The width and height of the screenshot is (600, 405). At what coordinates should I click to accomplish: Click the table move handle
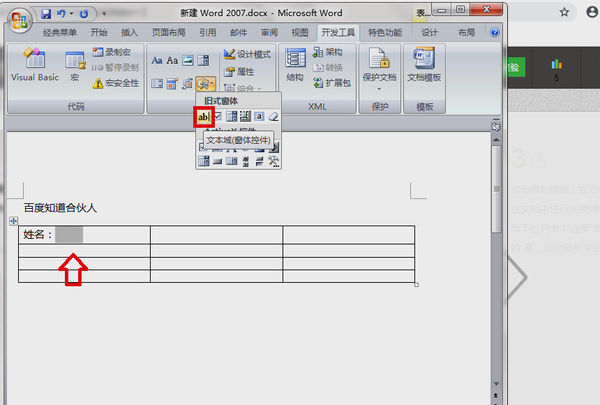(12, 220)
